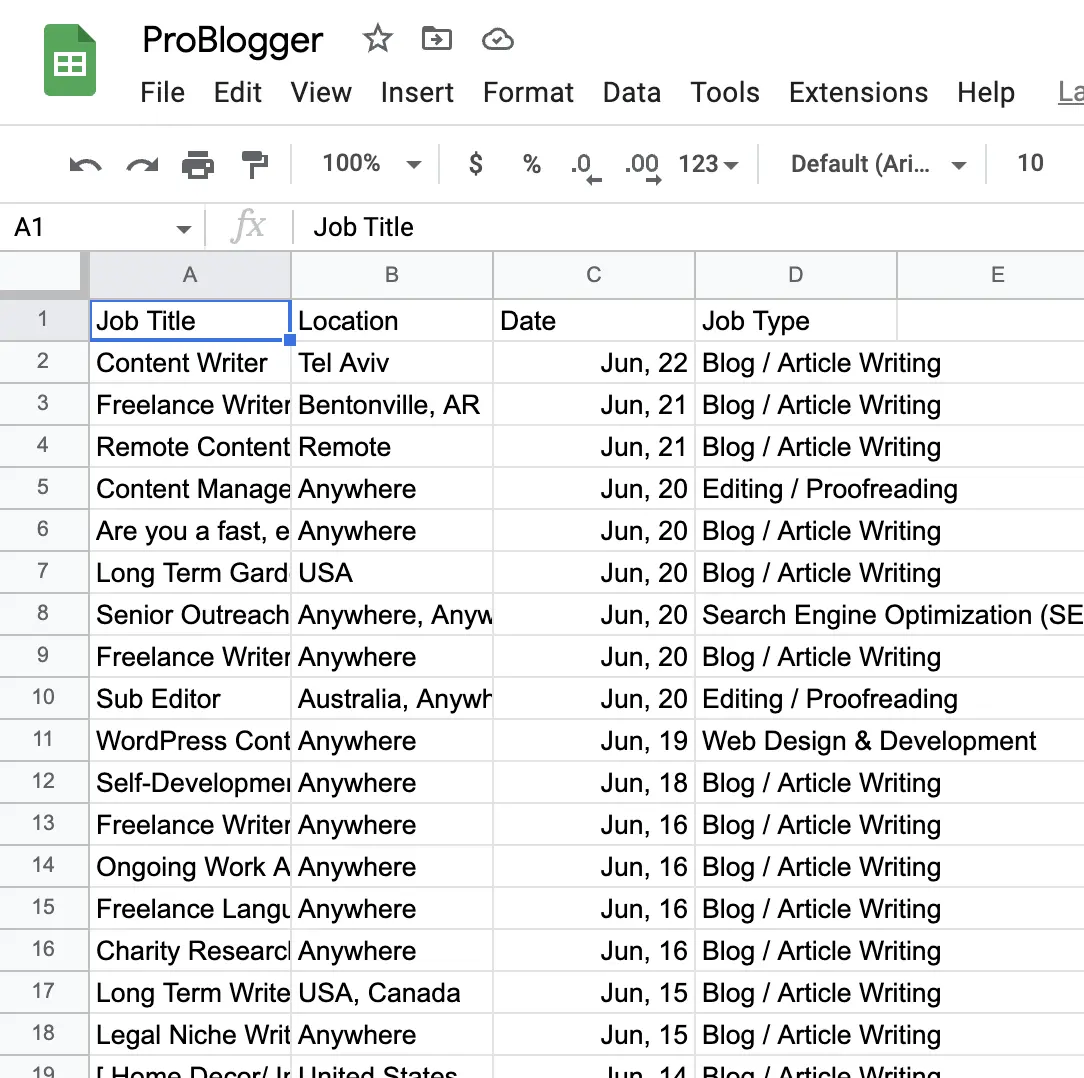1084x1078 pixels.
Task: Open the Format menu
Action: click(x=528, y=93)
